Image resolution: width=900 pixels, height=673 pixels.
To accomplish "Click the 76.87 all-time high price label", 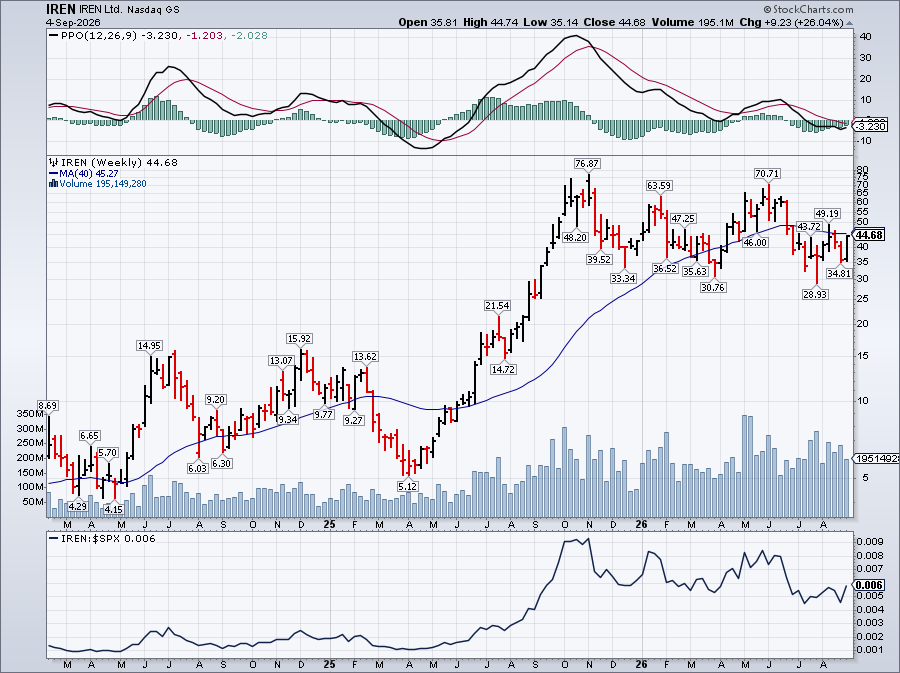I will tap(587, 164).
